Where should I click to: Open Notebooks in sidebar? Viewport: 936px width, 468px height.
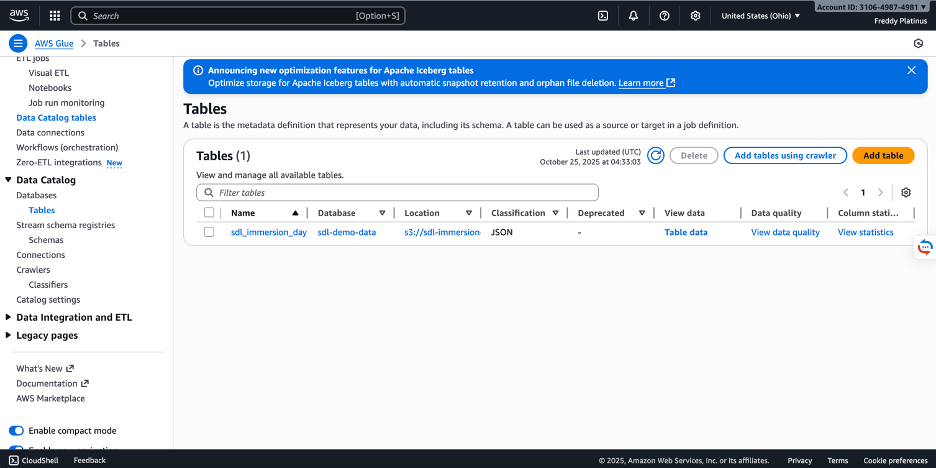click(50, 88)
